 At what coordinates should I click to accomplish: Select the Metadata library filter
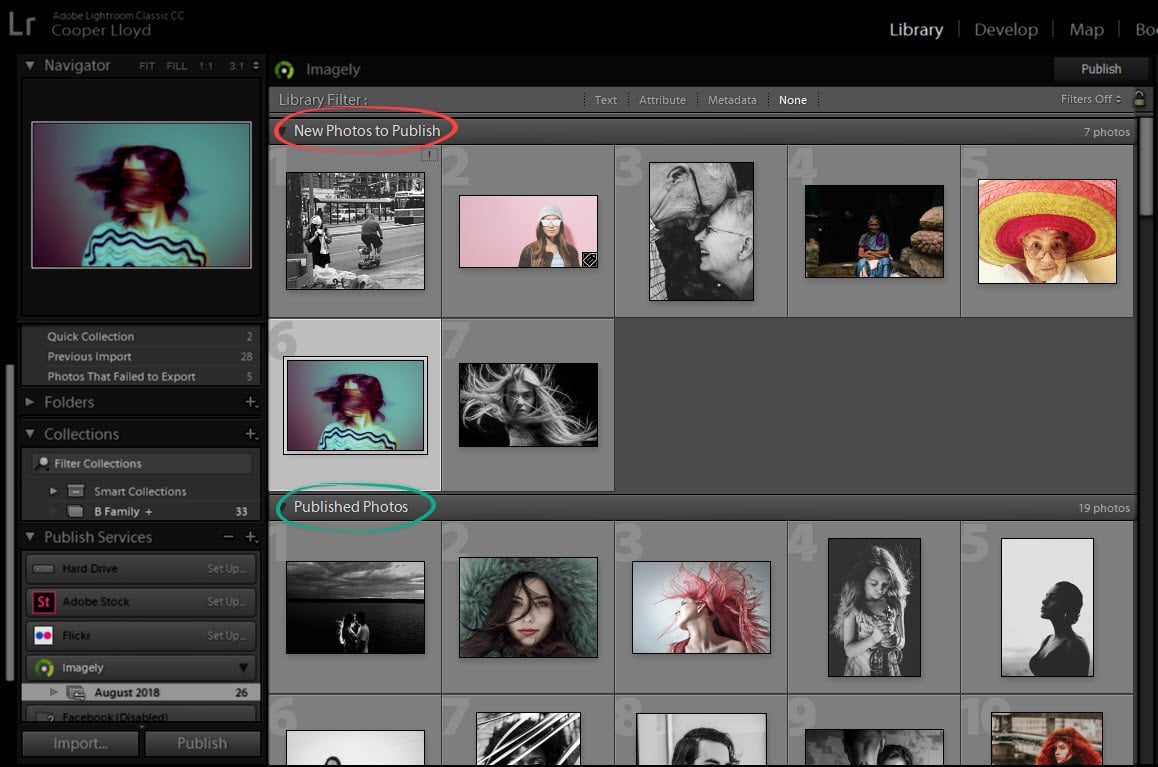732,100
